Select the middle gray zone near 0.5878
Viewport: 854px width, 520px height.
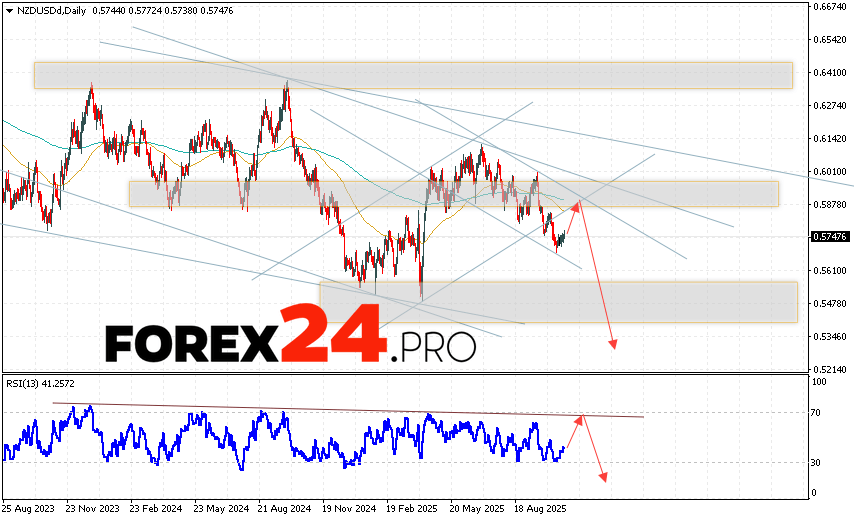(452, 193)
